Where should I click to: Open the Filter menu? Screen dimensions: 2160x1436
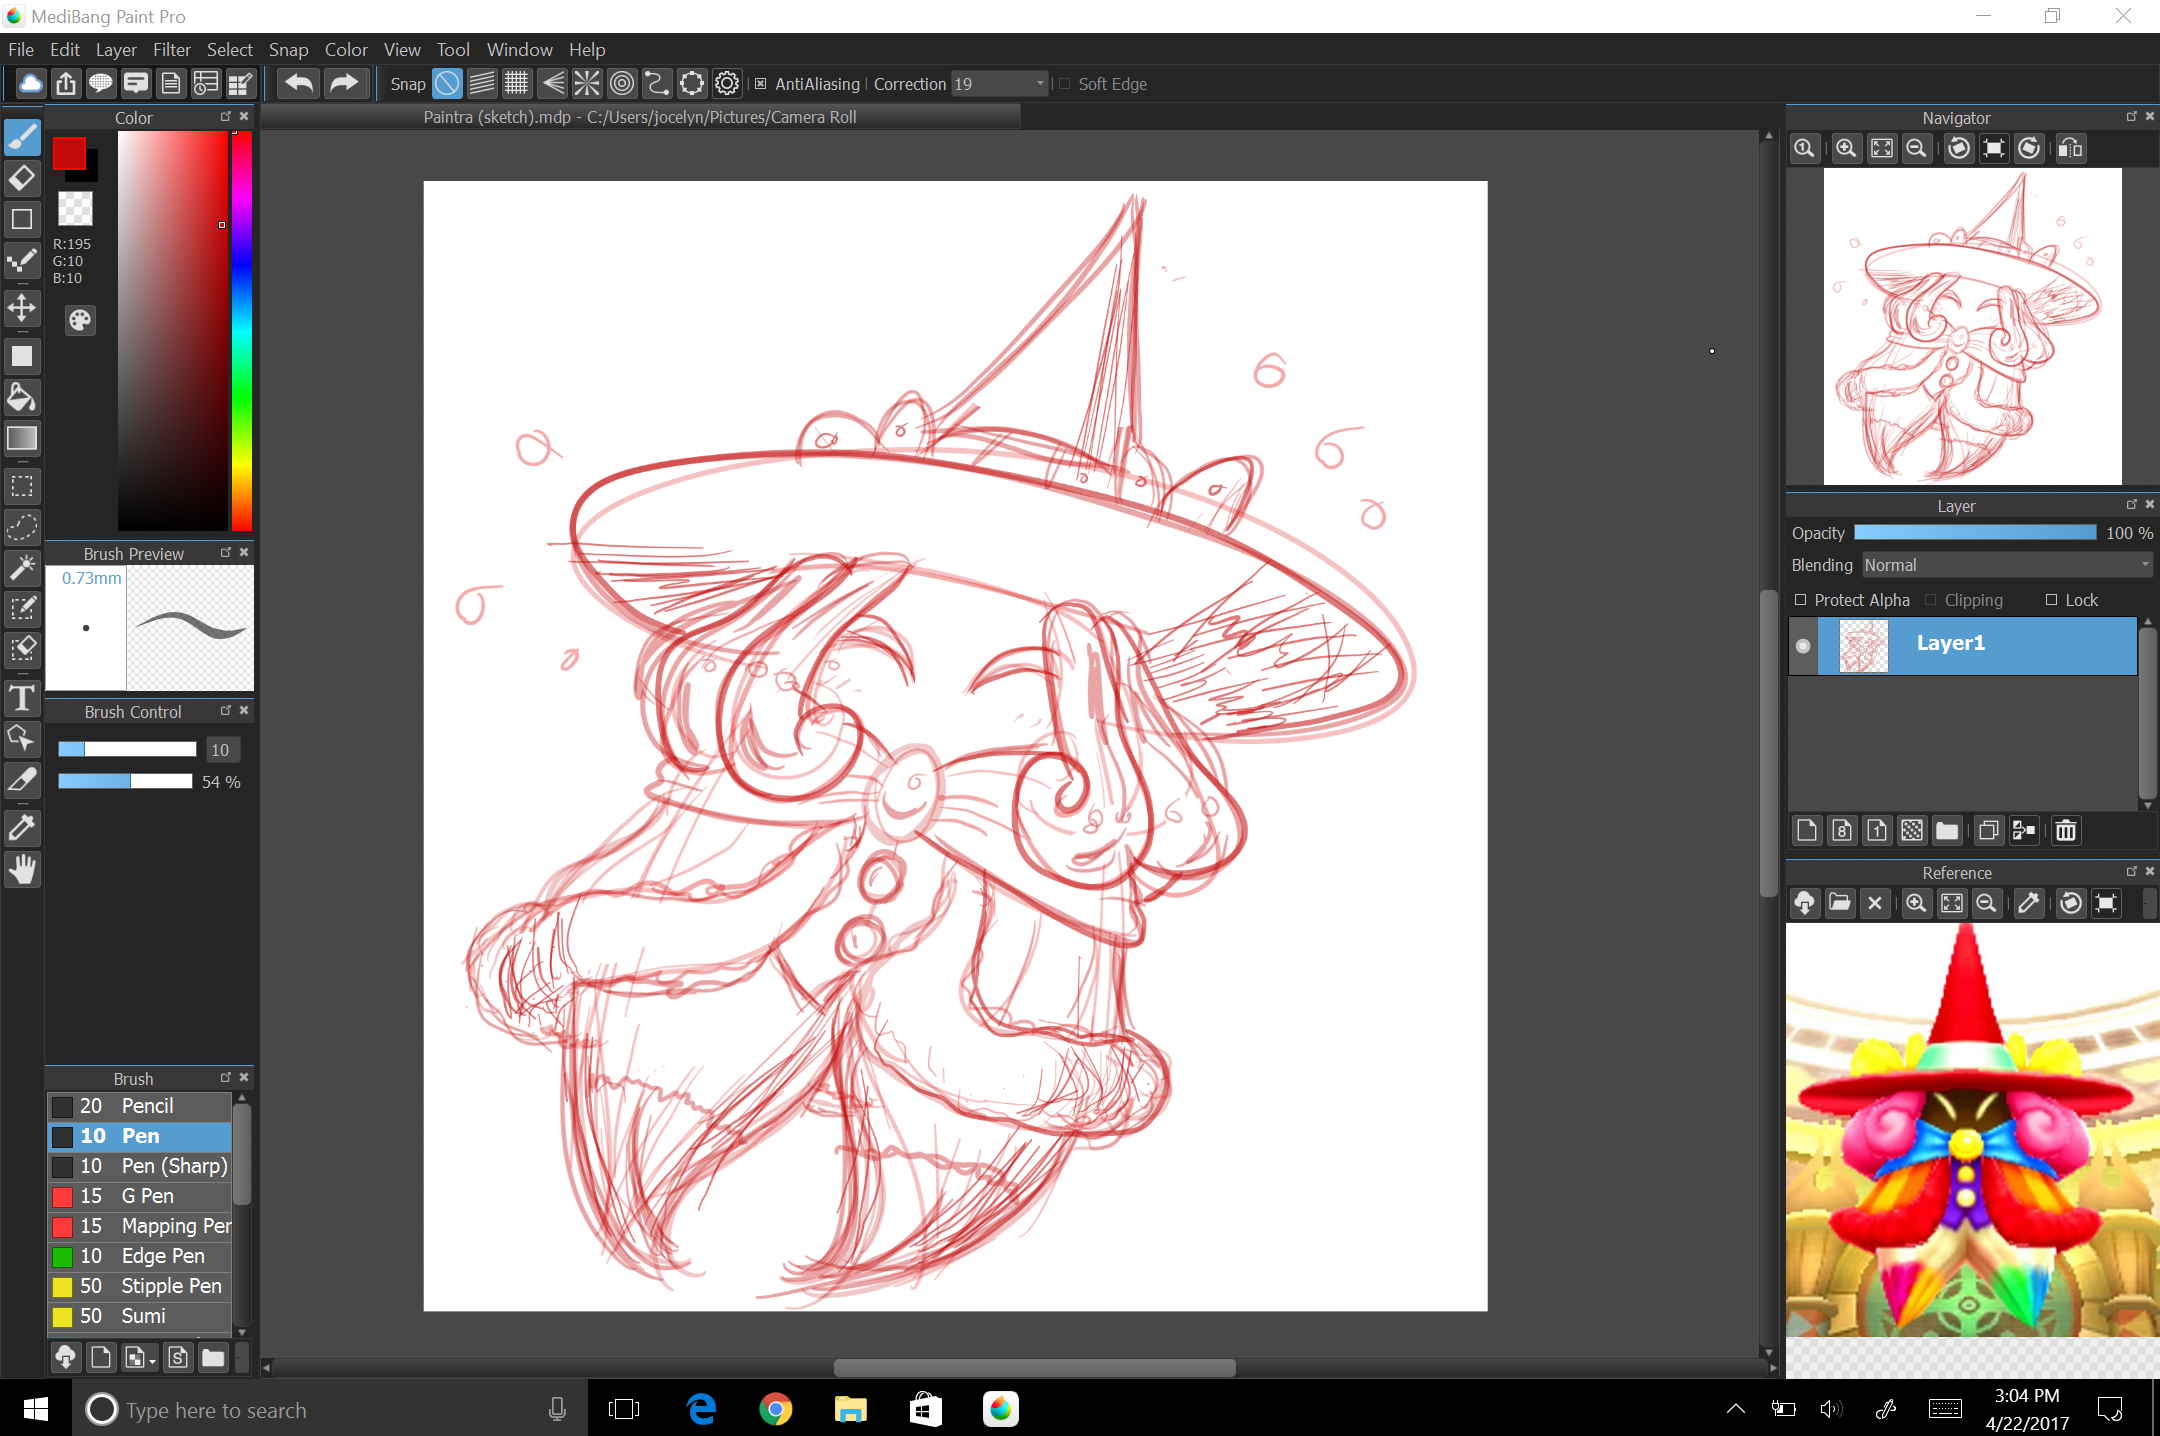pos(172,49)
